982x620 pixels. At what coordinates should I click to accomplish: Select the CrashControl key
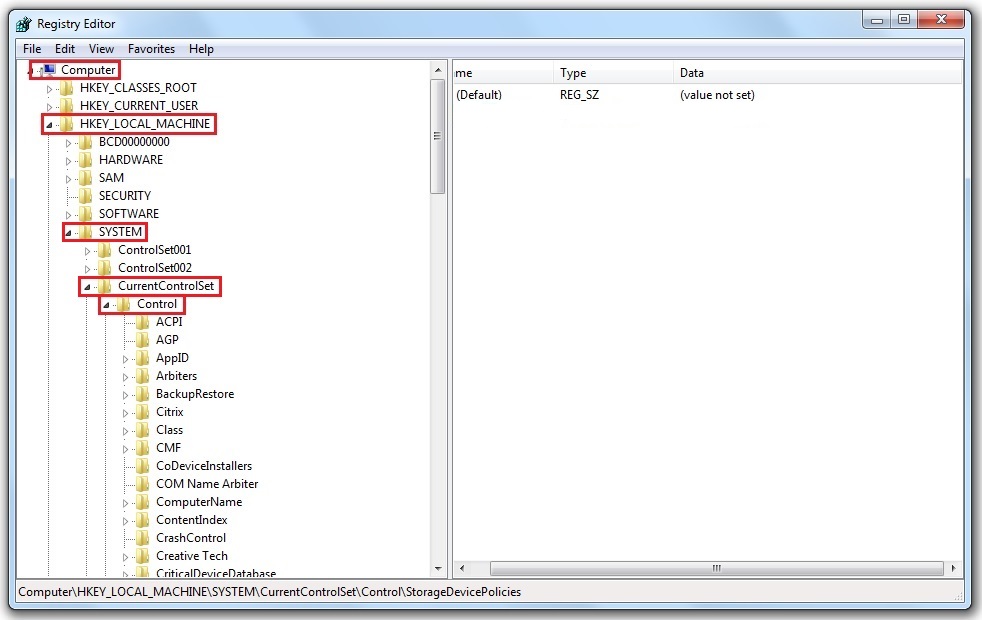coord(191,538)
